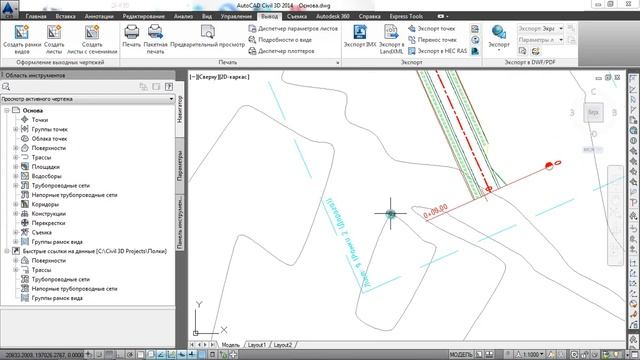This screenshot has width=640, height=360.
Task: Click the Печать printer icon
Action: [131, 32]
